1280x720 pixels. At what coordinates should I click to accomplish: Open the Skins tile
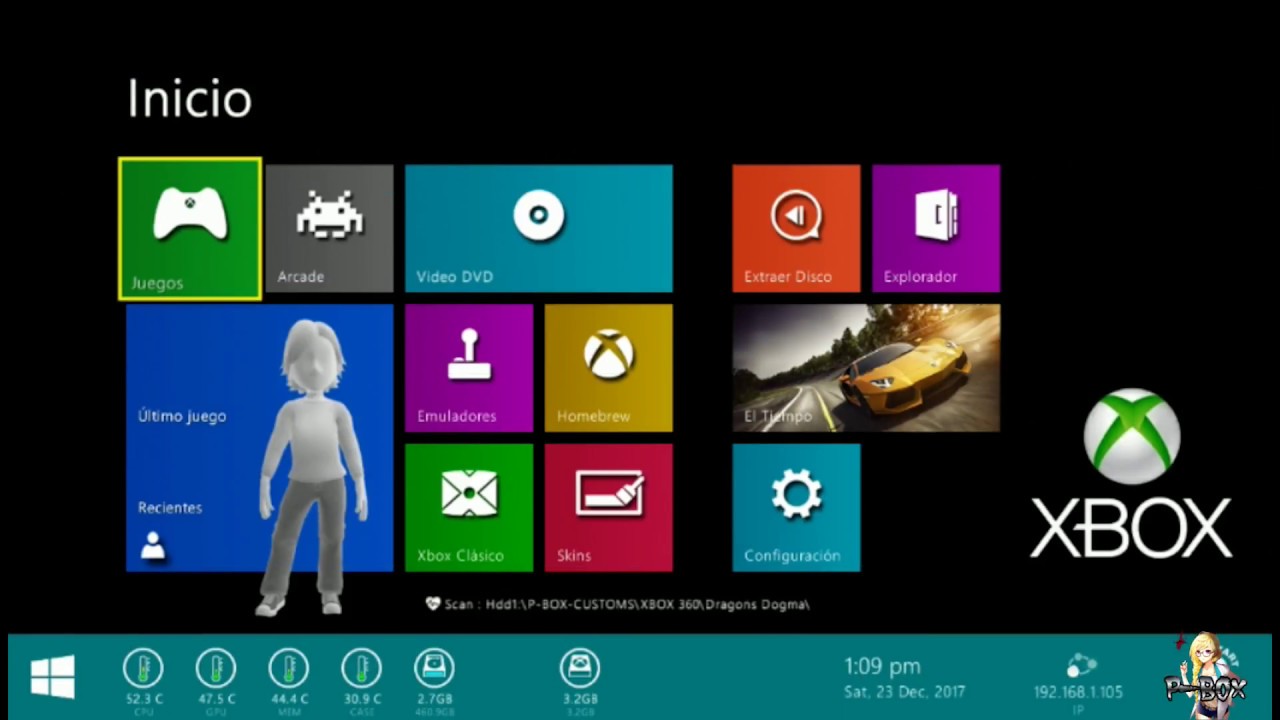tap(609, 508)
